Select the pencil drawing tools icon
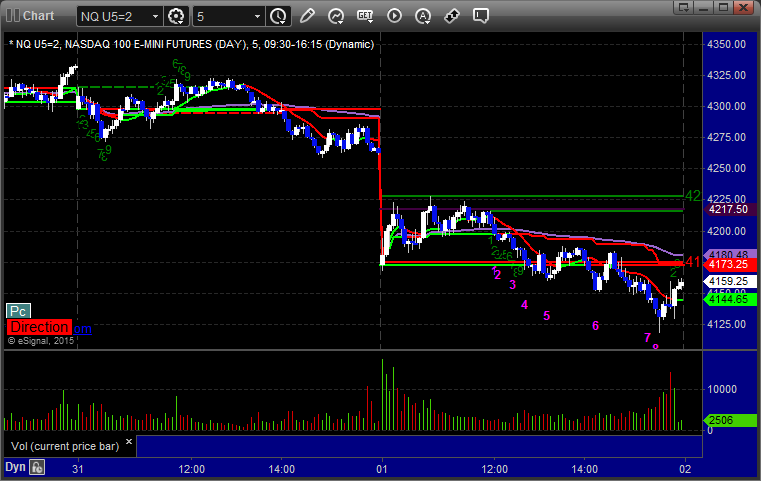 coord(307,16)
